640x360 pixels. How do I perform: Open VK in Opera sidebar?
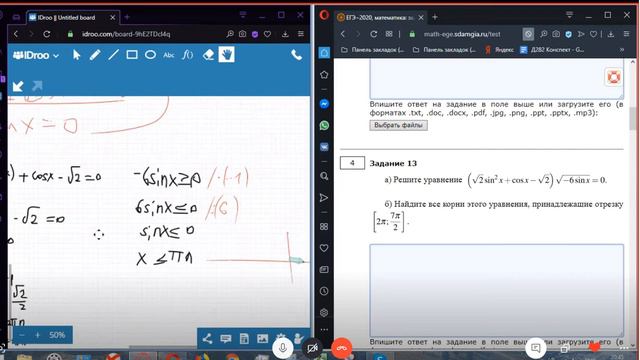324,147
